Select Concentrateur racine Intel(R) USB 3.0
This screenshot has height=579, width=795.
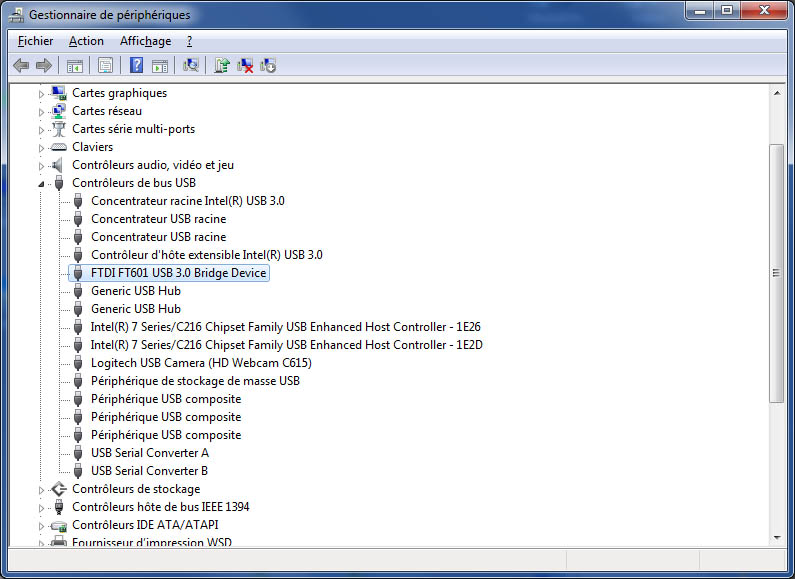188,201
